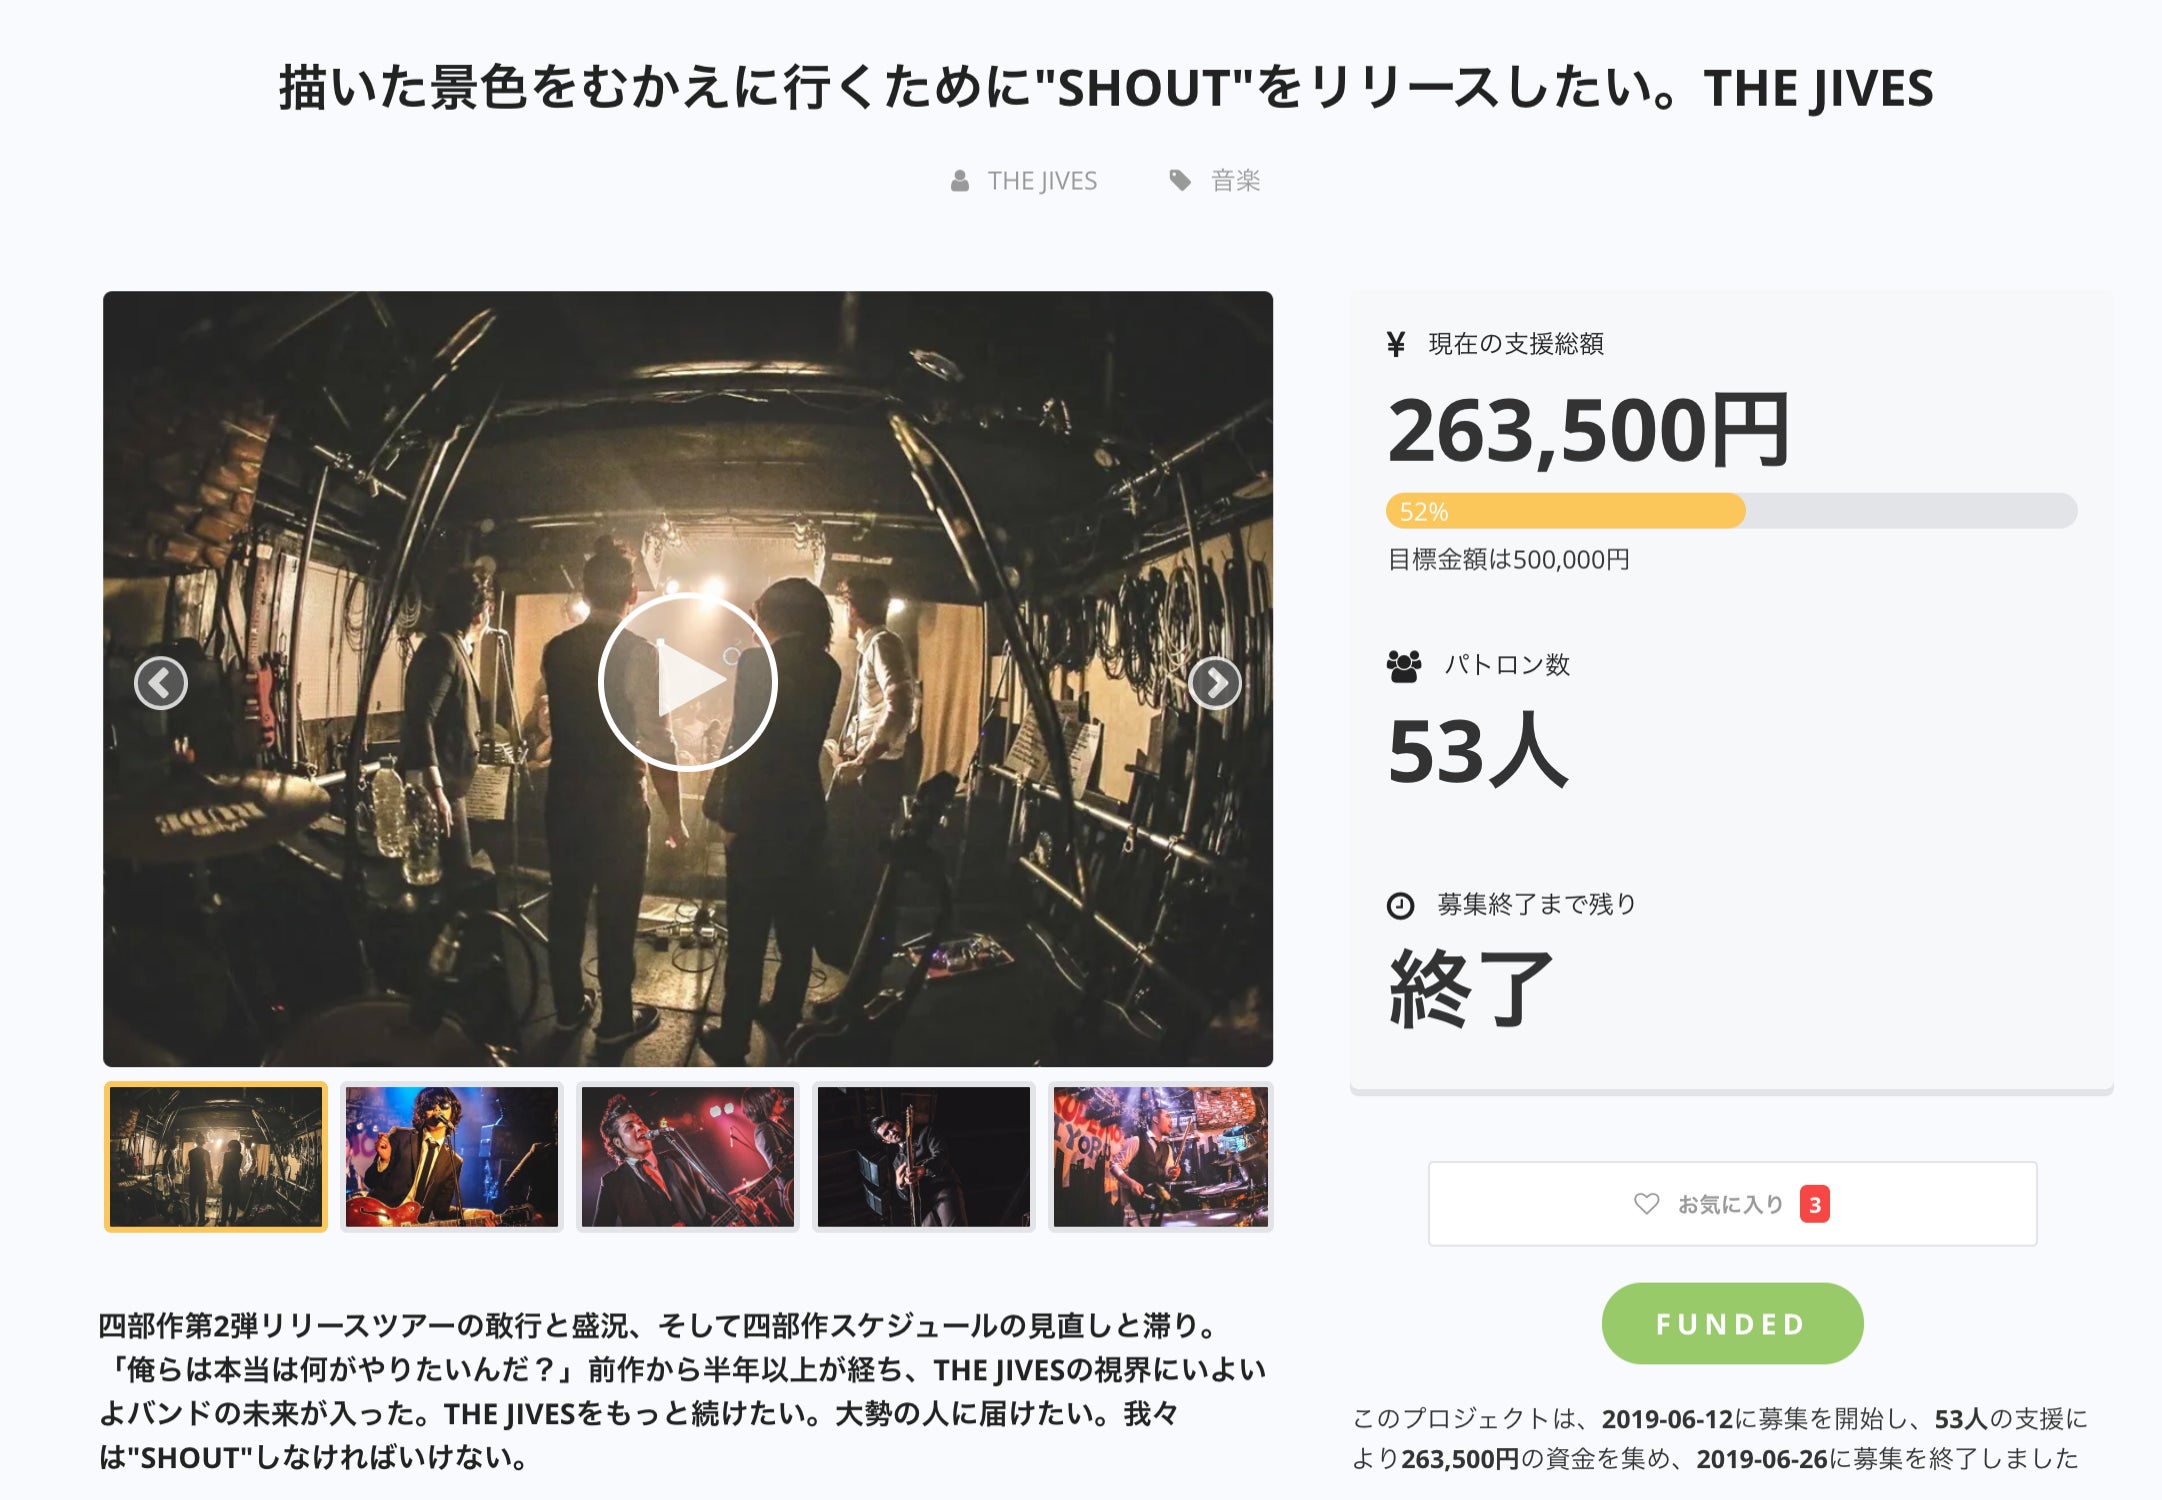
Task: Go to previous slide with left arrow
Action: 161,683
